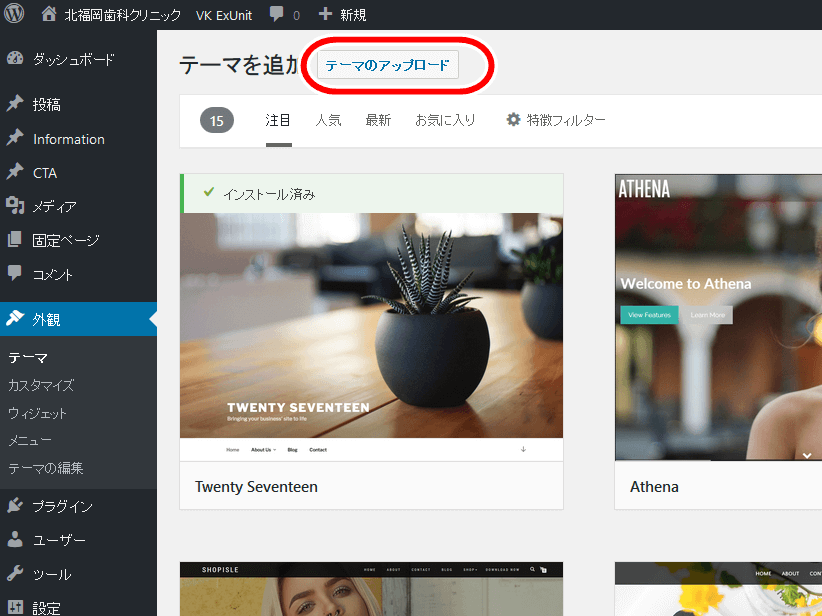822x616 pixels.
Task: Click the ツール wrench icon
Action: [15, 574]
